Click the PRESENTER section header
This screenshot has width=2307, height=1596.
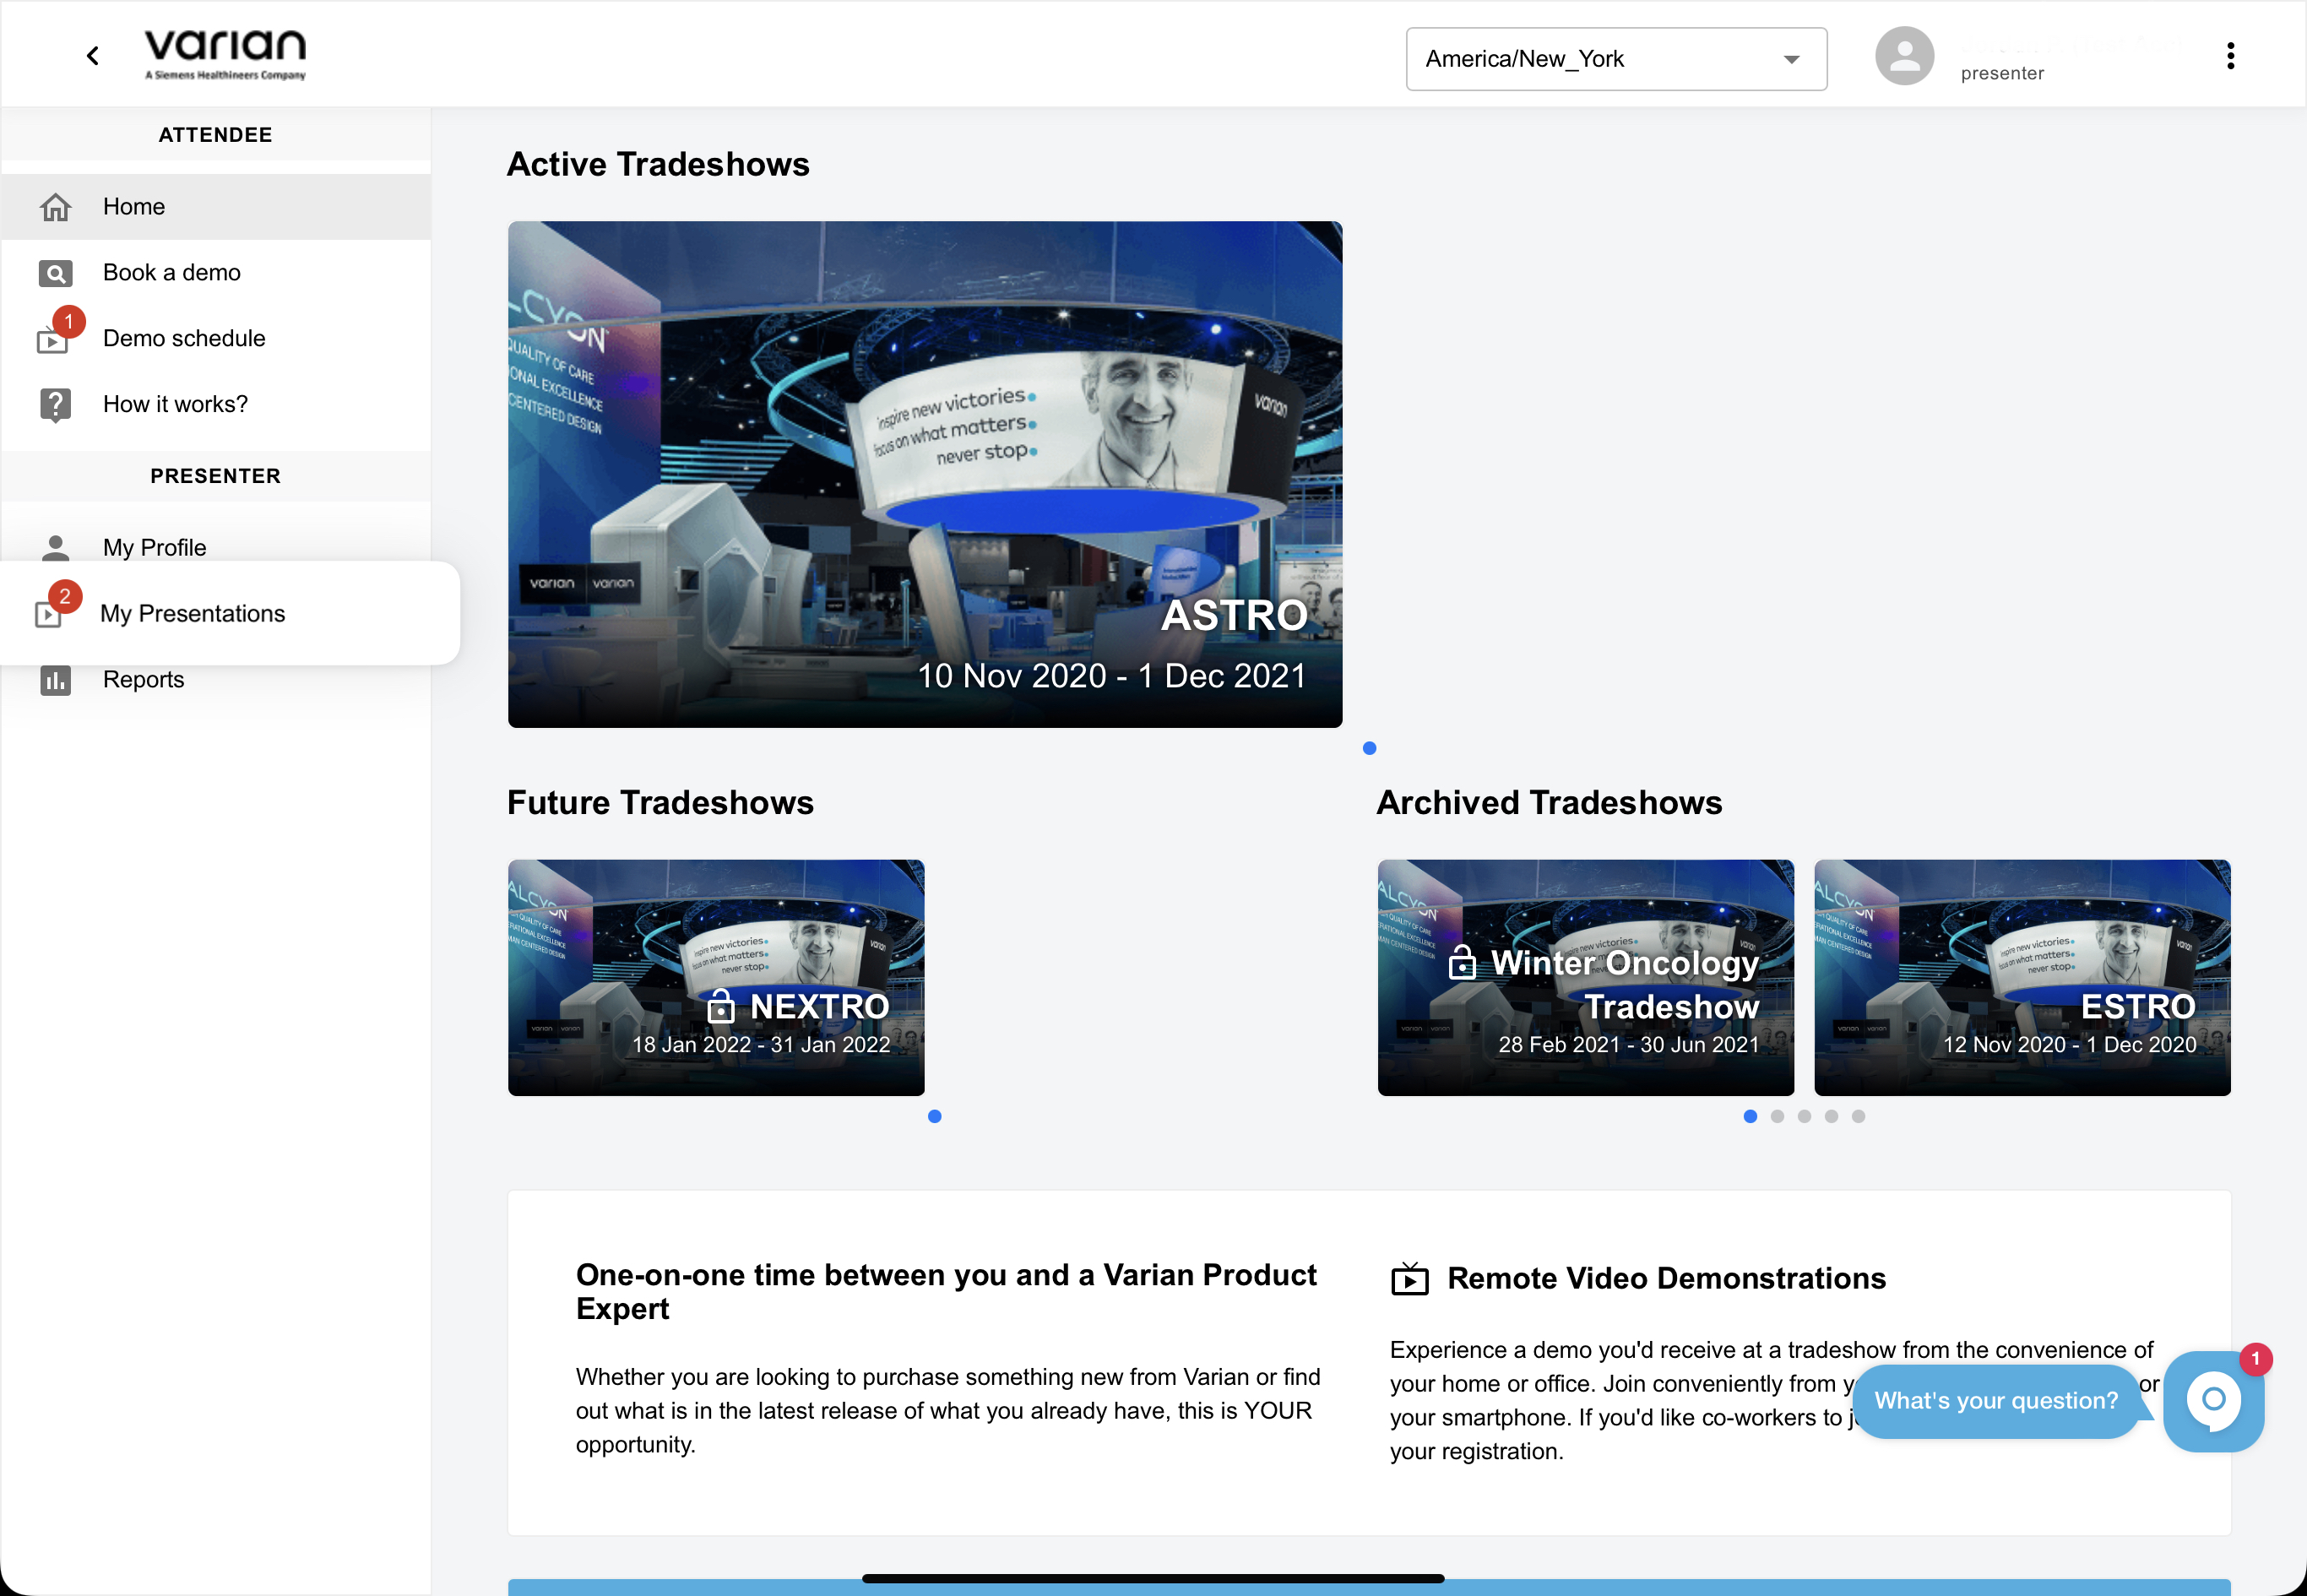point(216,476)
